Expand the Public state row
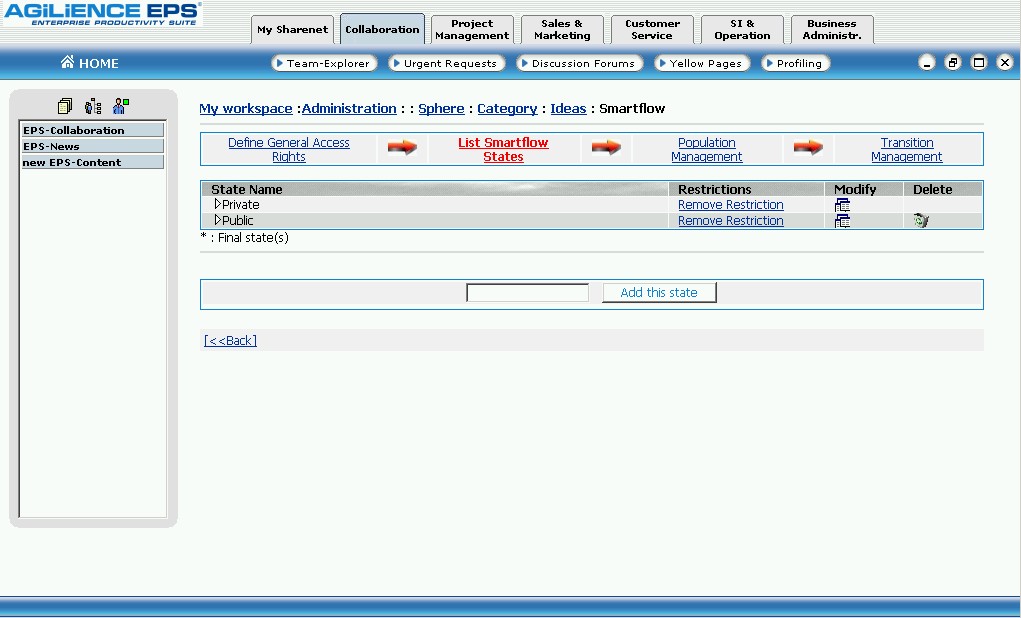 (x=218, y=220)
